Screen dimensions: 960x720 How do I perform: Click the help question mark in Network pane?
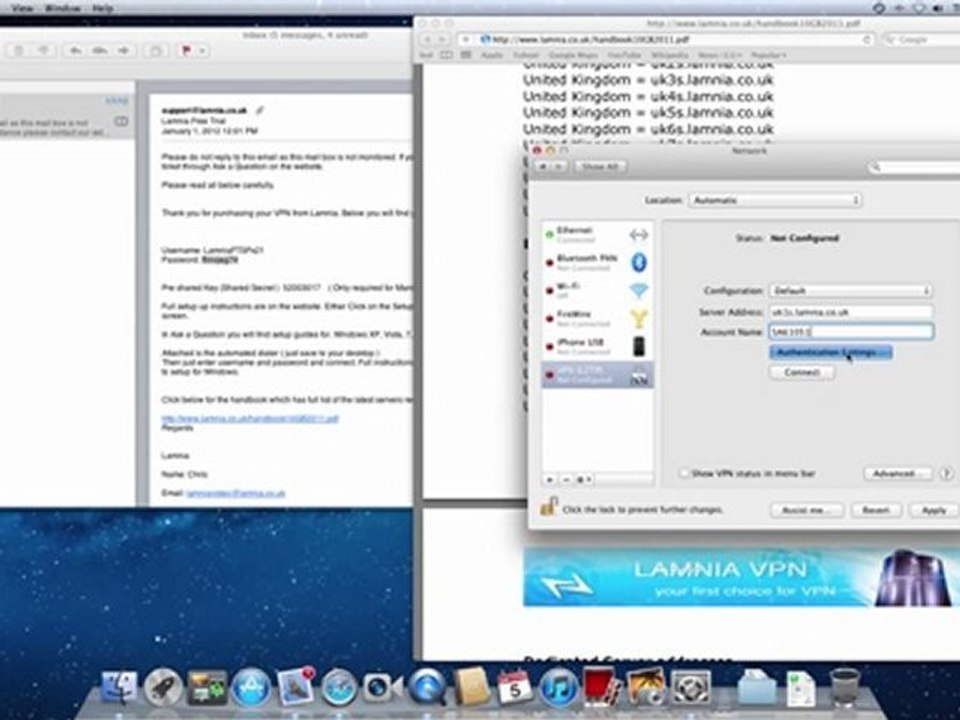[947, 473]
